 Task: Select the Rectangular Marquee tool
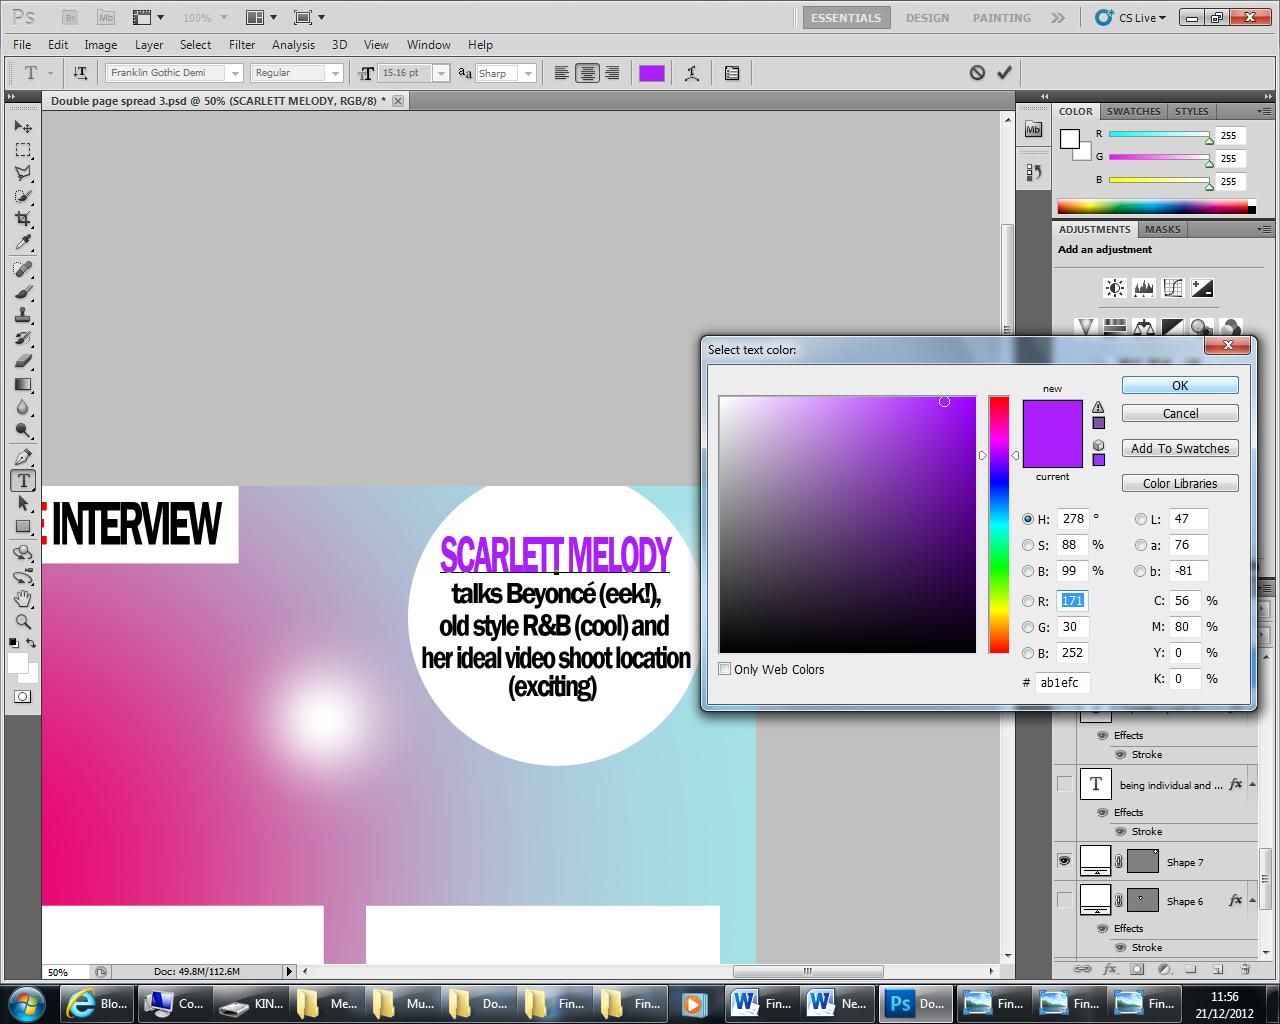pyautogui.click(x=22, y=150)
